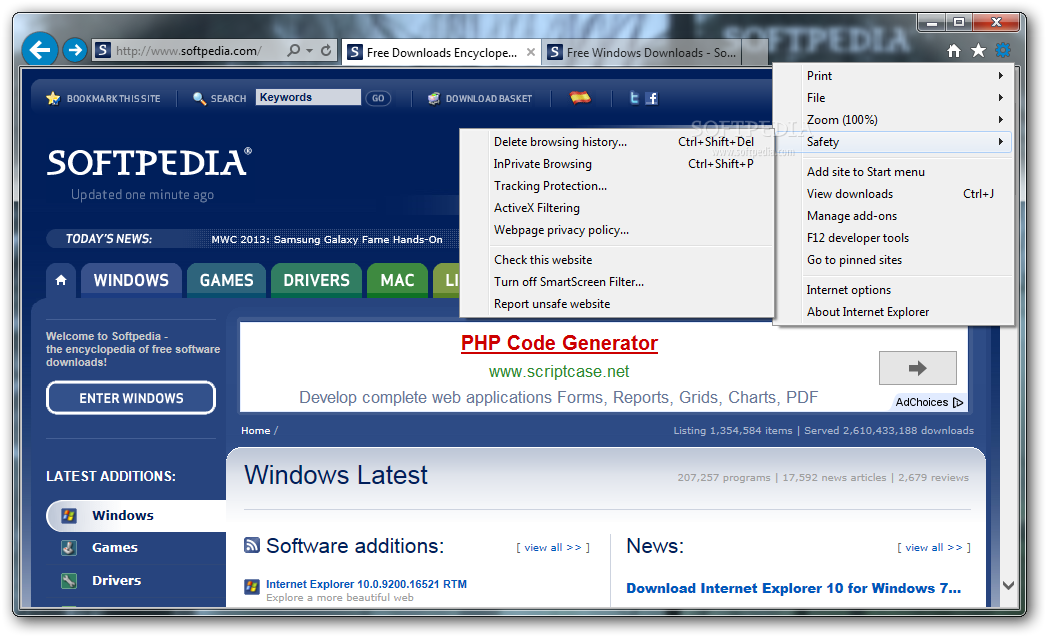Open F12 developer tools
Screen dimensions: 1047x637
pos(895,238)
